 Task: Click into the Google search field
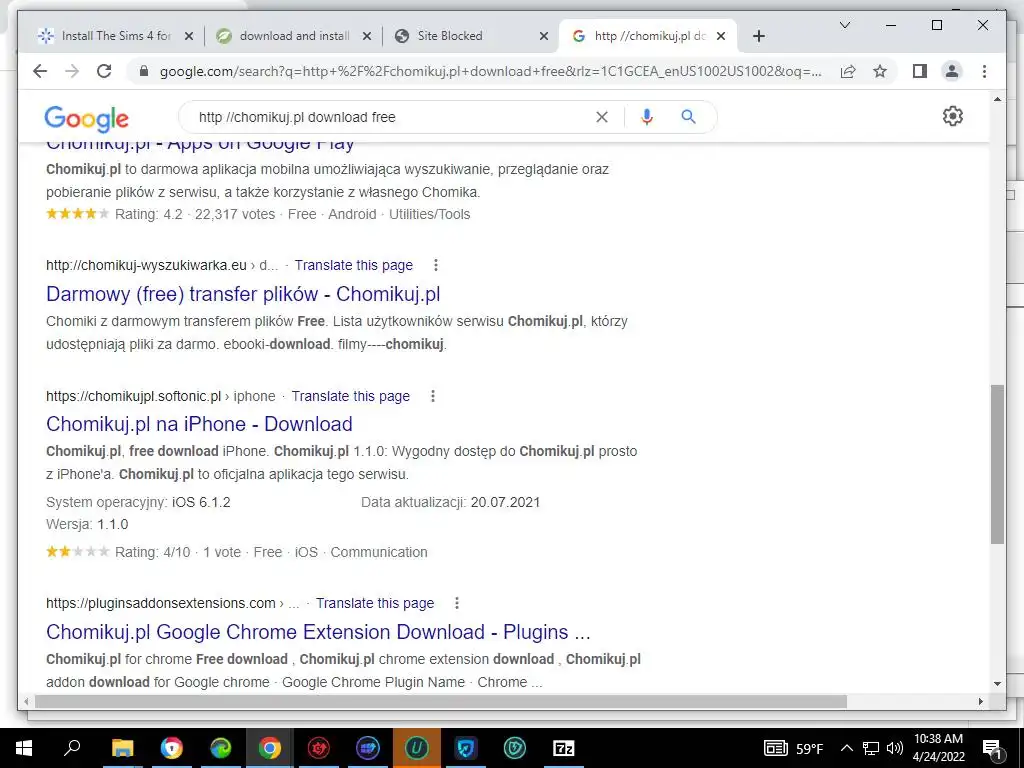click(392, 117)
